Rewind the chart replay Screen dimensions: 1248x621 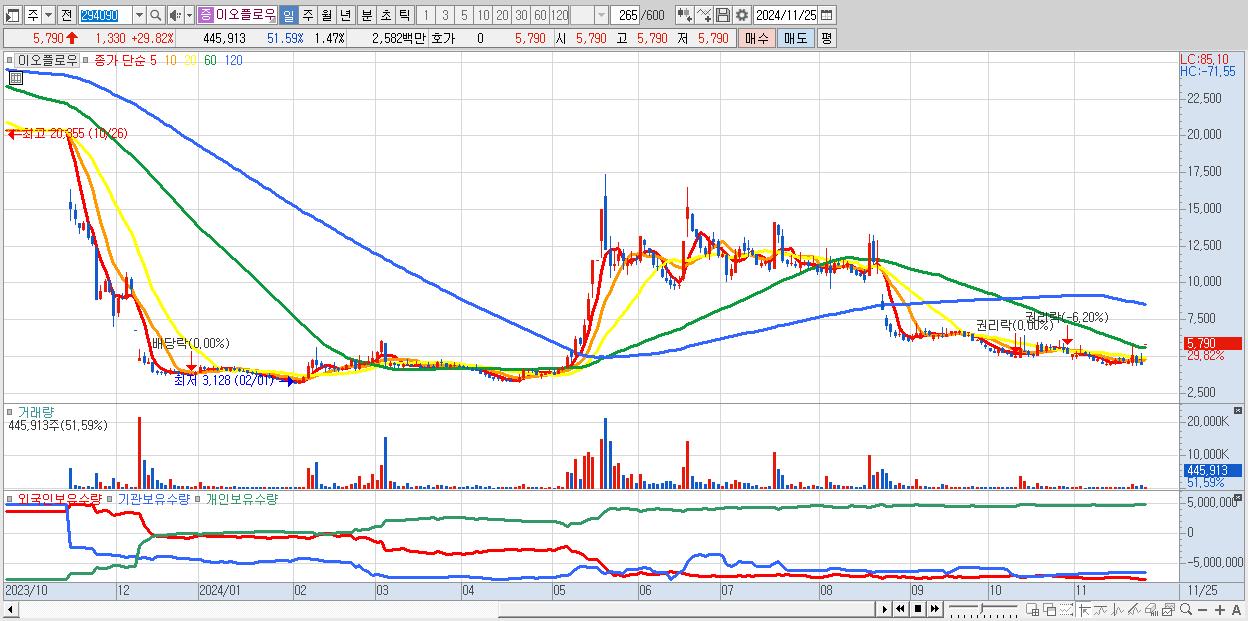pyautogui.click(x=900, y=609)
